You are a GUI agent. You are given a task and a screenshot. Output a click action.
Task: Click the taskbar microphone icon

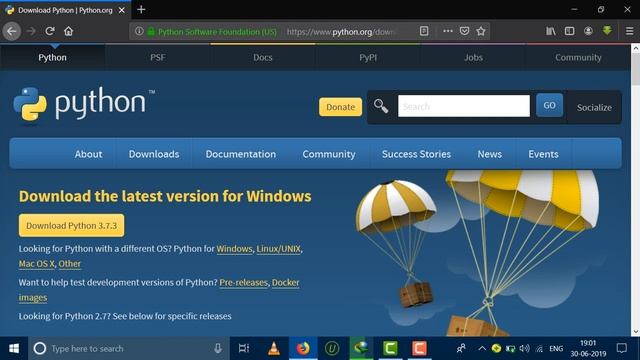[218, 348]
